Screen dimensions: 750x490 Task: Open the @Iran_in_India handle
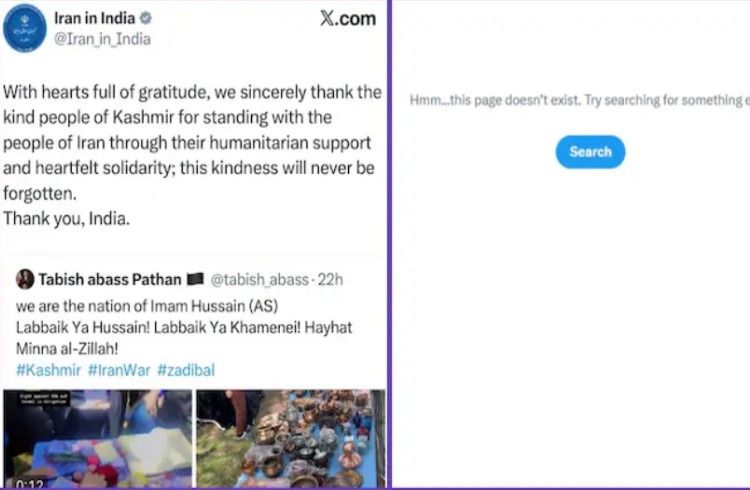coord(102,39)
